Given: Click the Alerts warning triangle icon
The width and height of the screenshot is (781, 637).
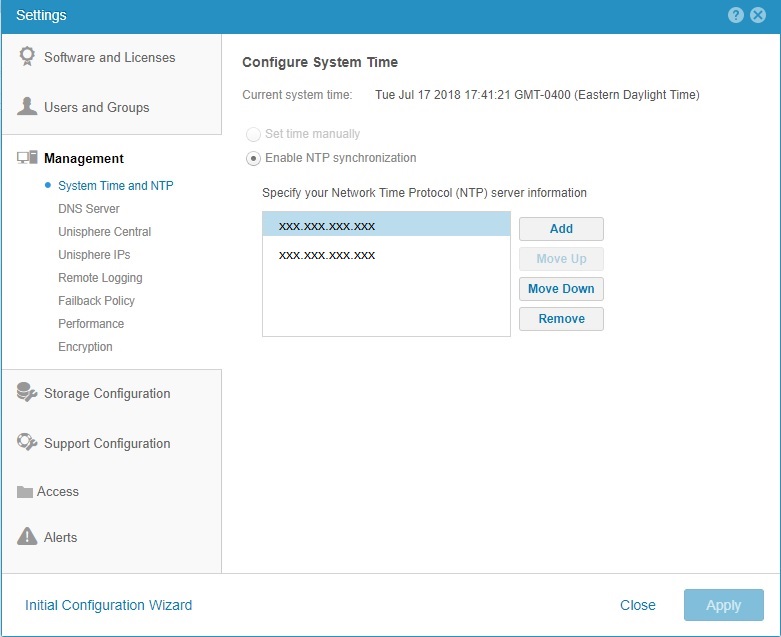Looking at the screenshot, I should coord(27,537).
